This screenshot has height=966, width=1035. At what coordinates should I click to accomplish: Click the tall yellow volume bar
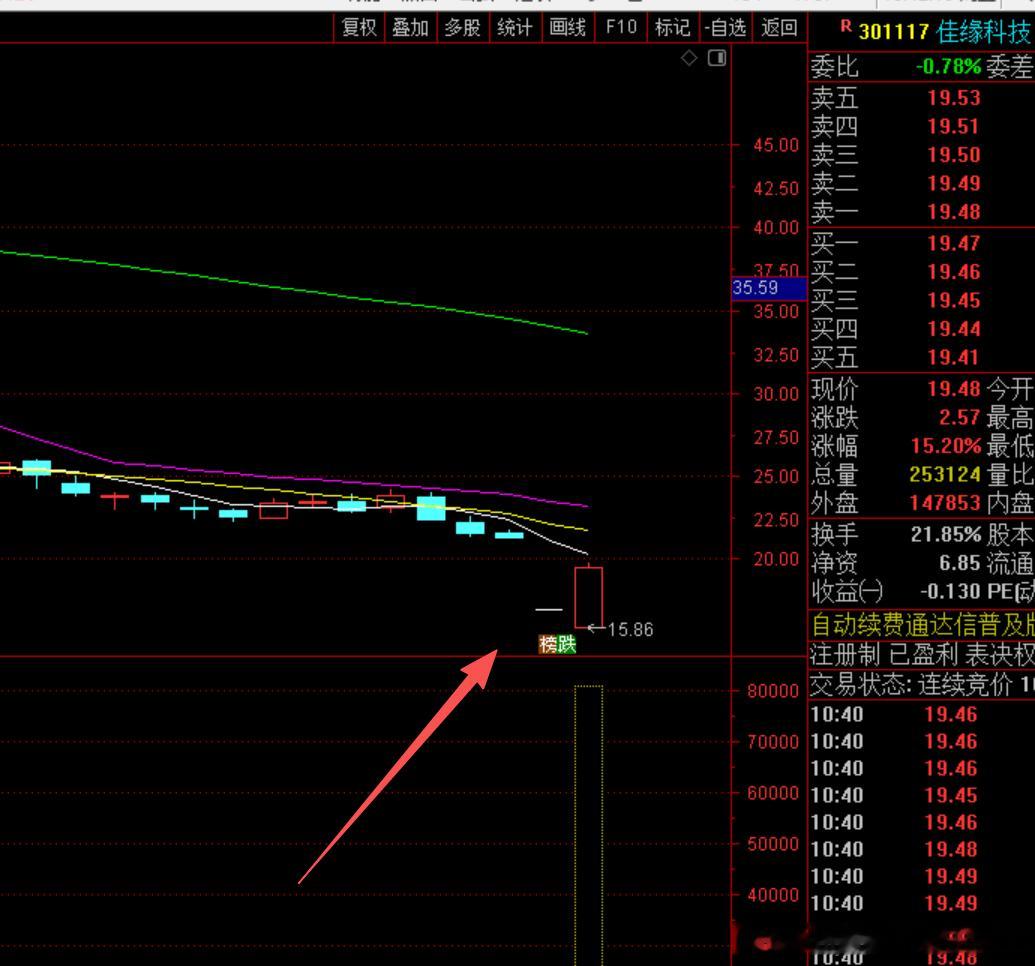[588, 825]
